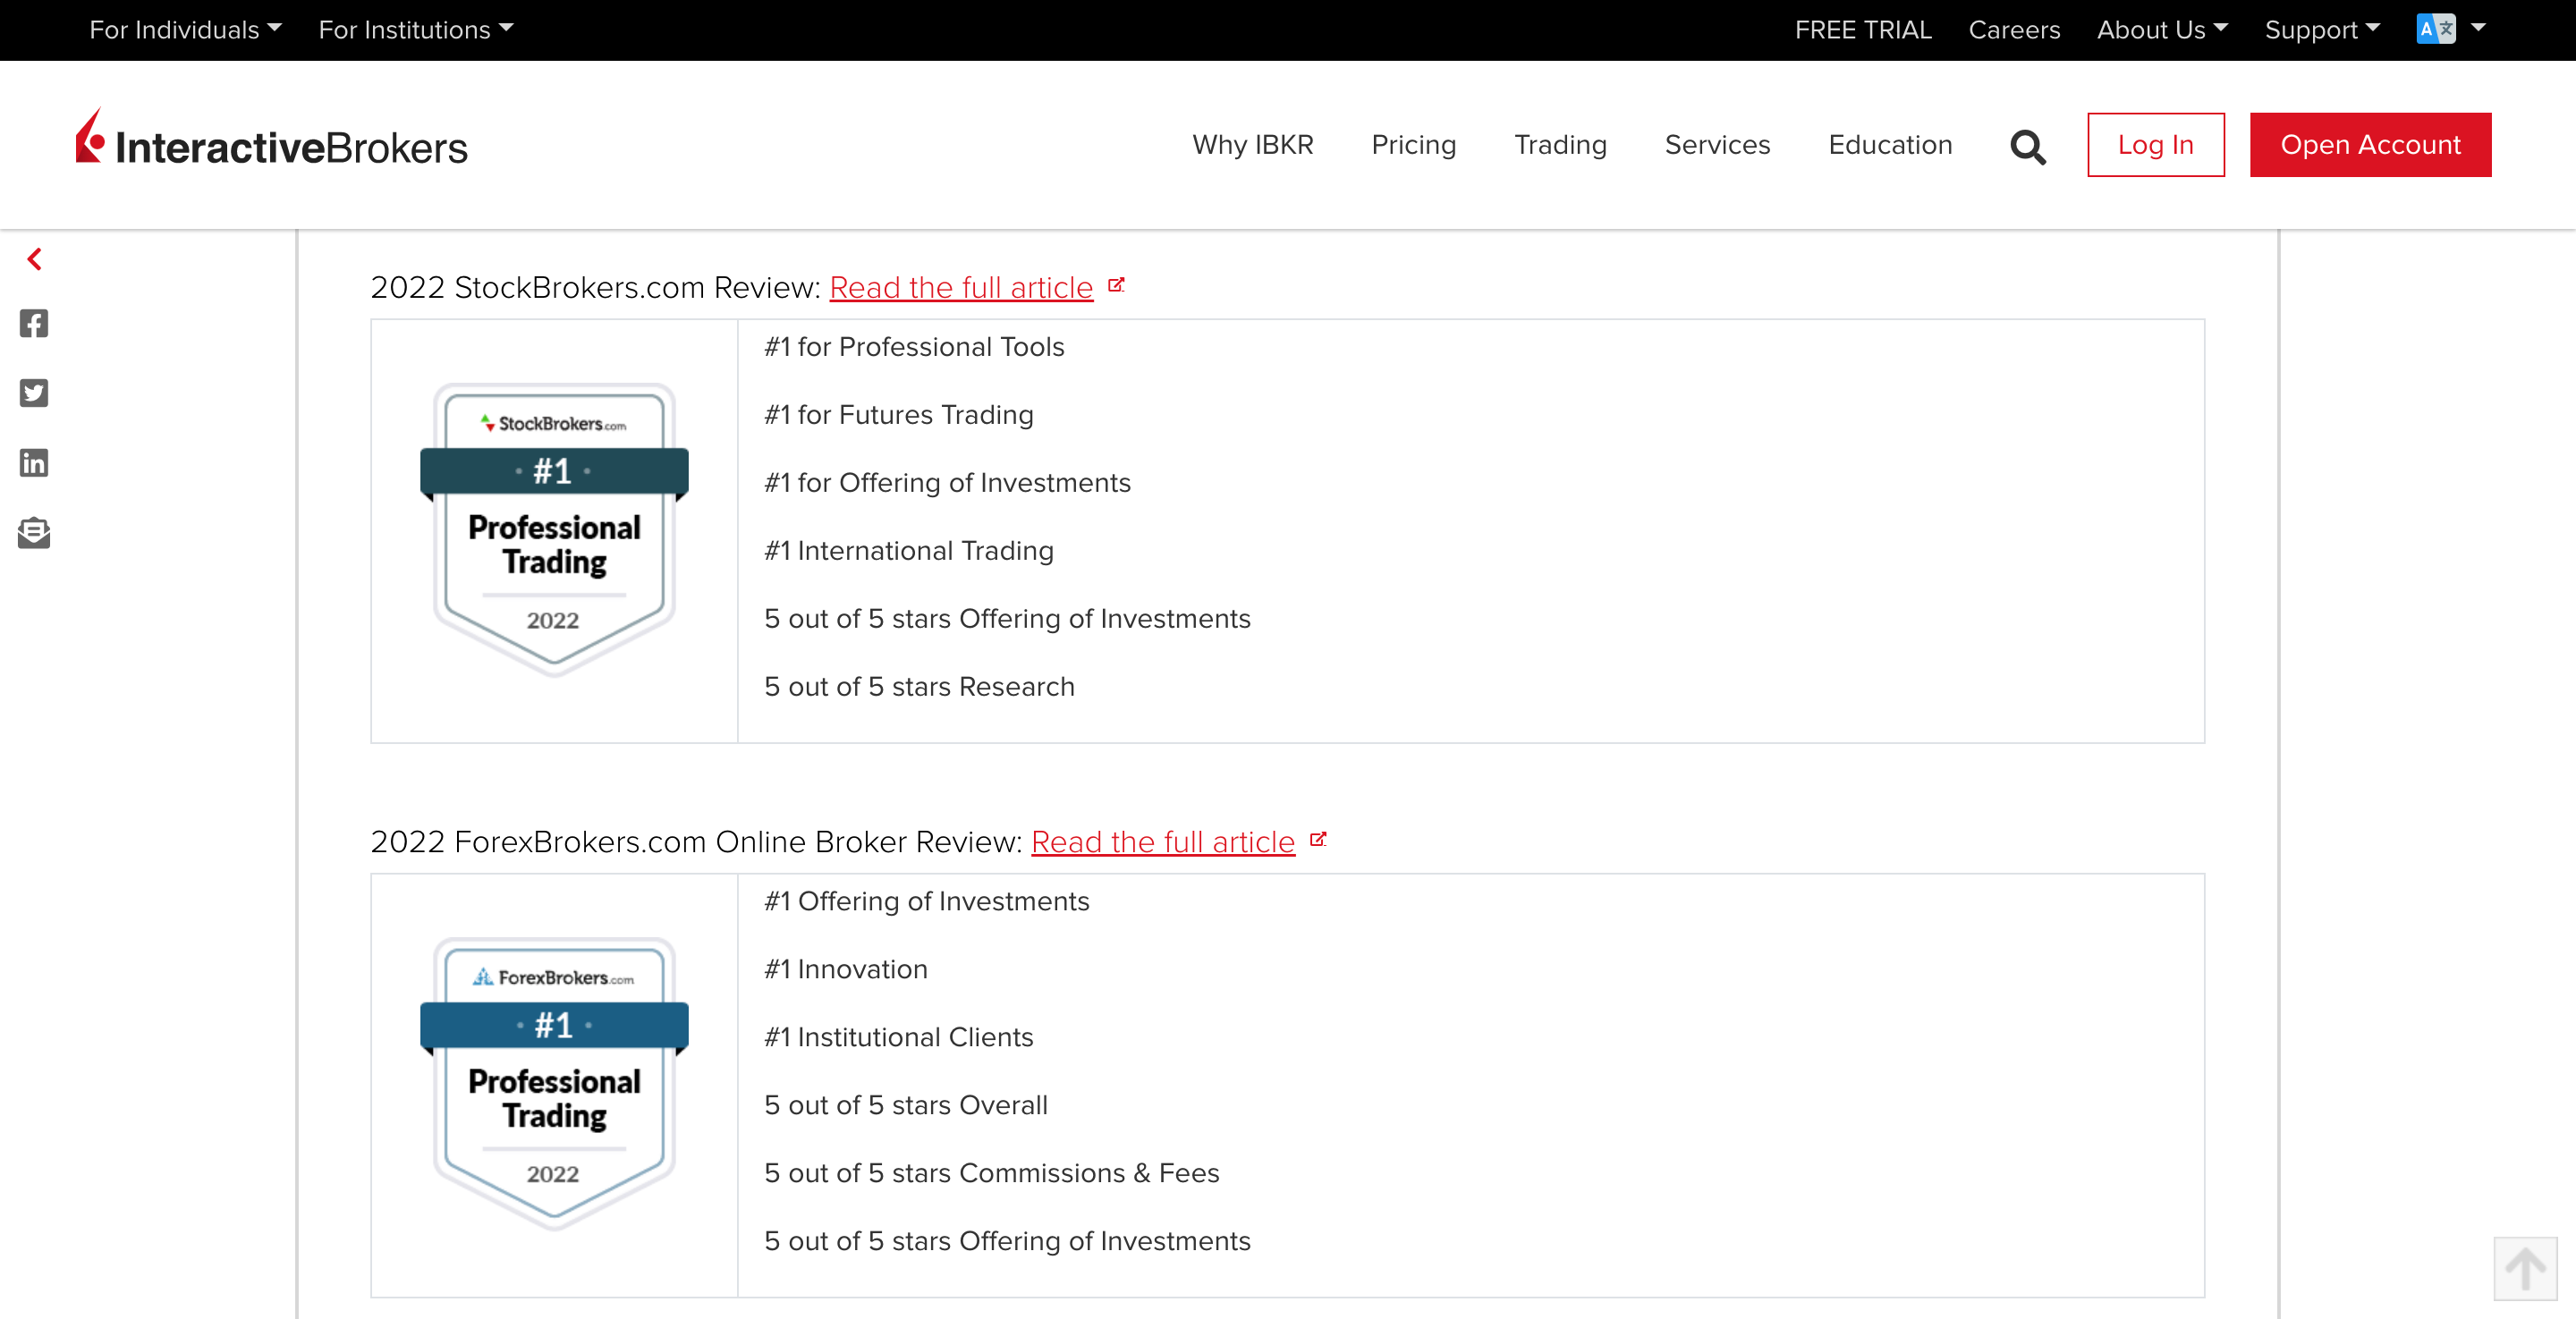This screenshot has height=1319, width=2576.
Task: Click Open Account button
Action: click(2369, 145)
